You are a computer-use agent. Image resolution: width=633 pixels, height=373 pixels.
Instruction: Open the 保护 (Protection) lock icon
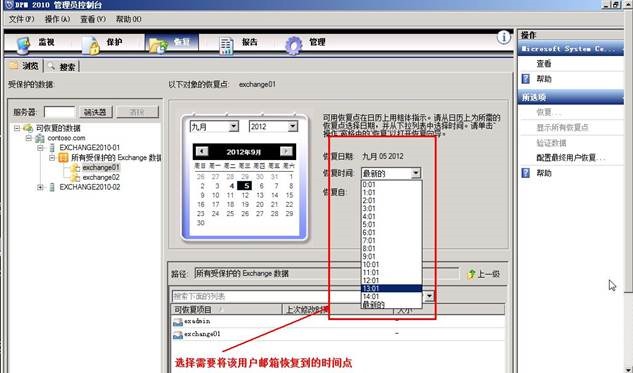[90, 45]
